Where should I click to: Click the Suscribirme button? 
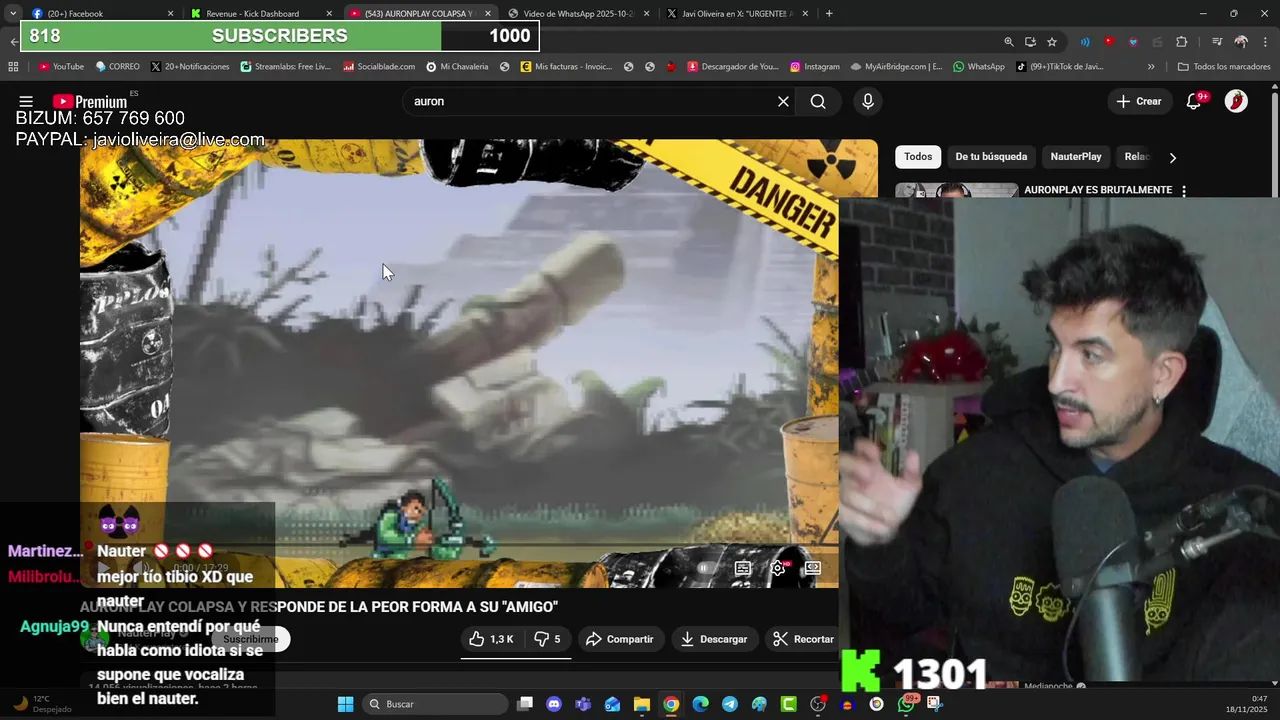click(x=250, y=639)
